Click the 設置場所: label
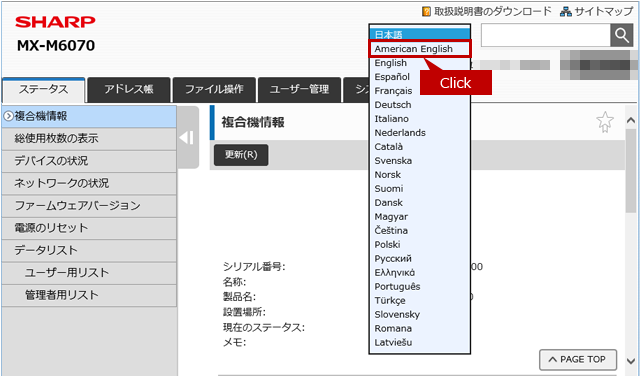640x376 pixels. tap(244, 312)
